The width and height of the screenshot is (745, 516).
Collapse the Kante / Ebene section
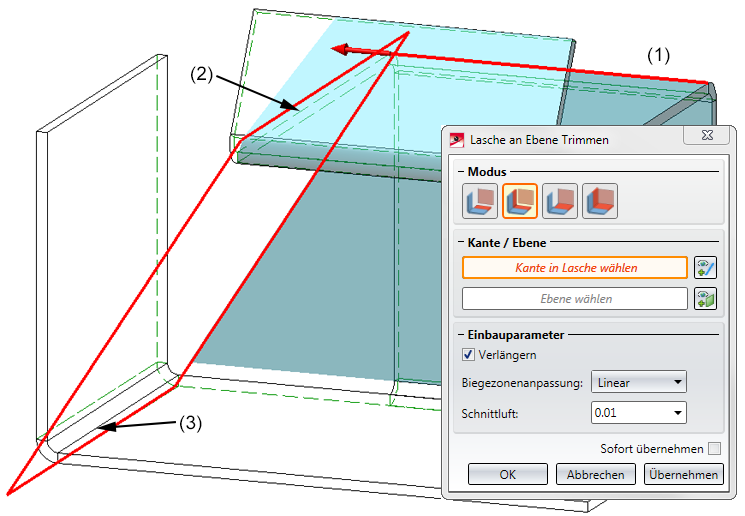coord(461,242)
